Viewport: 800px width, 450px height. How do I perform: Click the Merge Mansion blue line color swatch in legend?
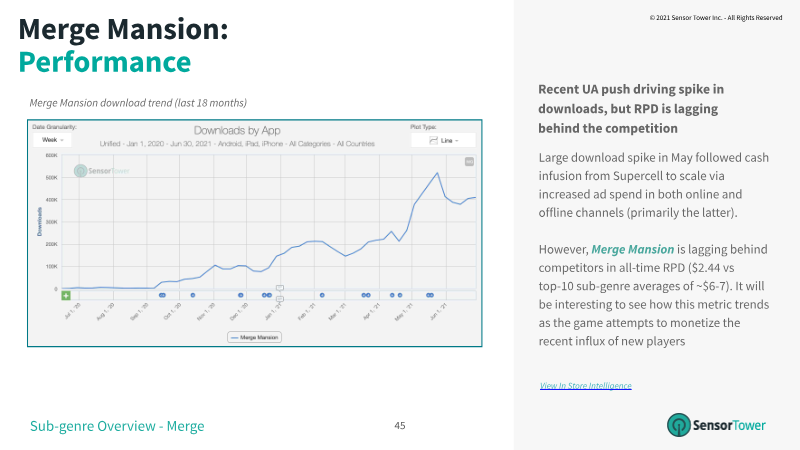tap(235, 338)
